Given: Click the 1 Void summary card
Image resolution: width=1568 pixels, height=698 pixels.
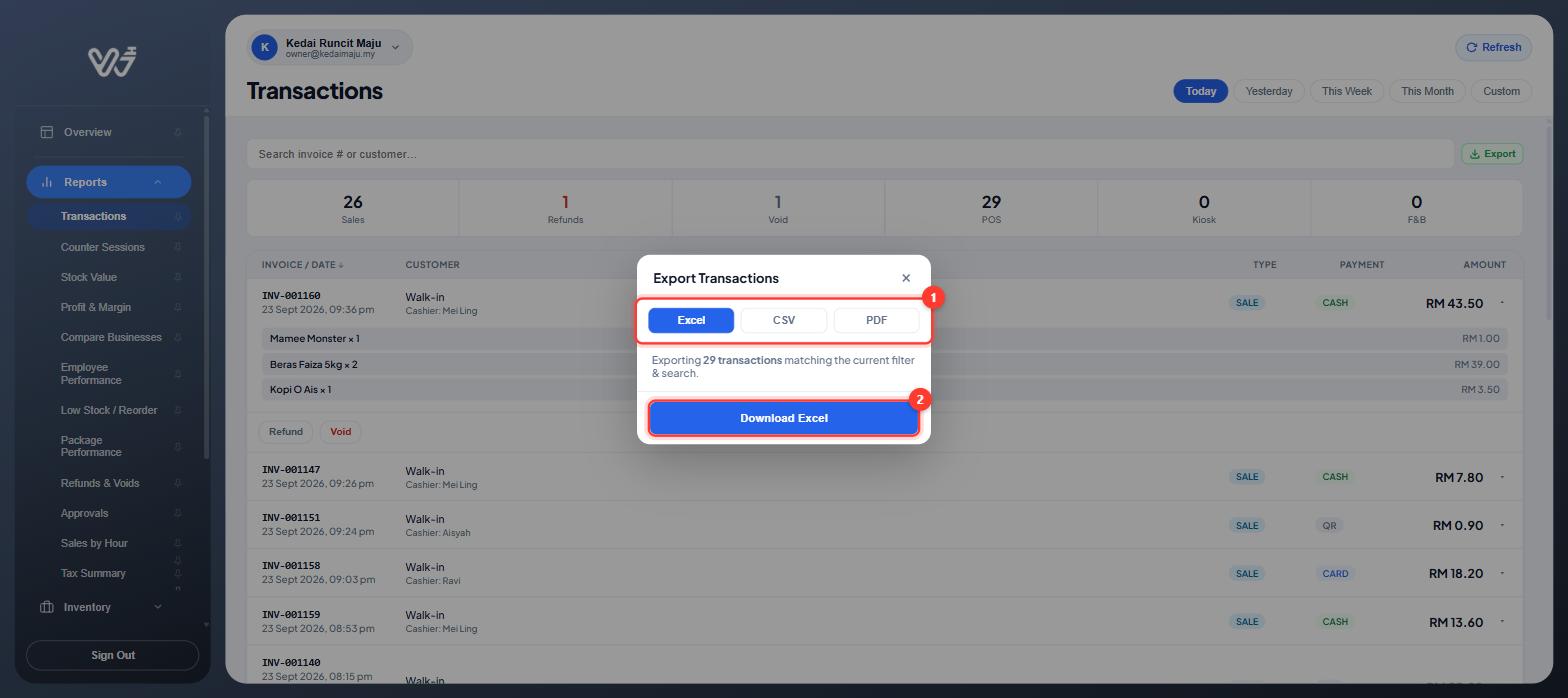Looking at the screenshot, I should point(778,208).
